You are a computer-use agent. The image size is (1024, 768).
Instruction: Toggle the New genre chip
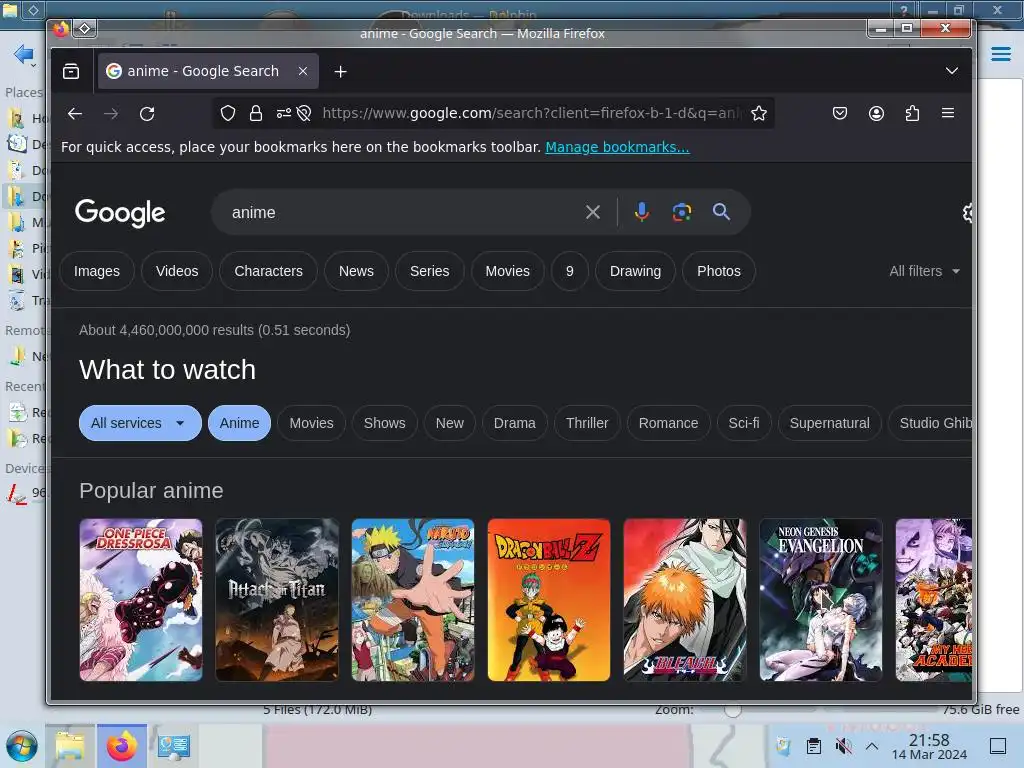pyautogui.click(x=450, y=423)
